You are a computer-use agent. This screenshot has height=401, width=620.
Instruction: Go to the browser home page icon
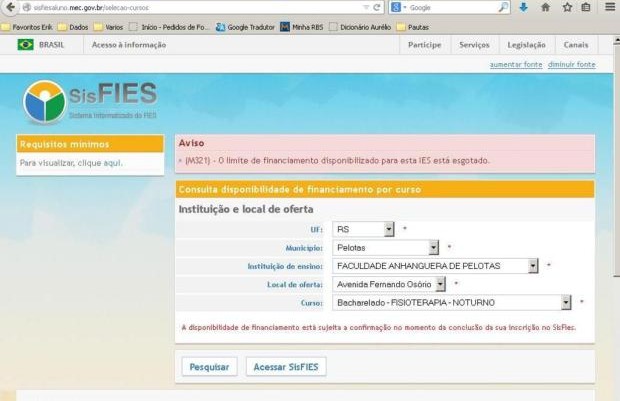[x=545, y=7]
